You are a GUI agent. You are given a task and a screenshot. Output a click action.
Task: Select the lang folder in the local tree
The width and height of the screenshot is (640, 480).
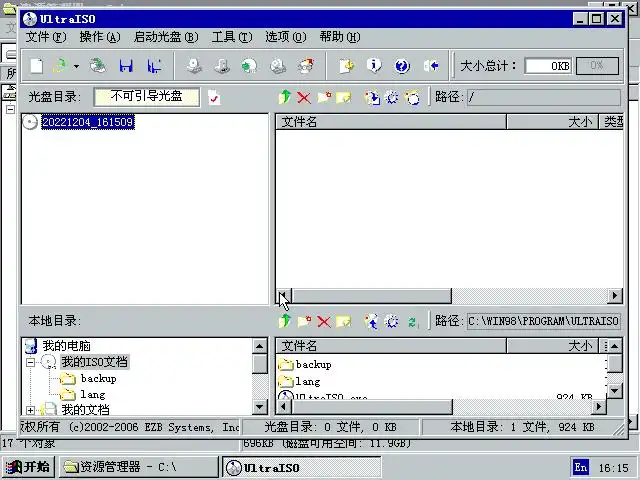(93, 395)
